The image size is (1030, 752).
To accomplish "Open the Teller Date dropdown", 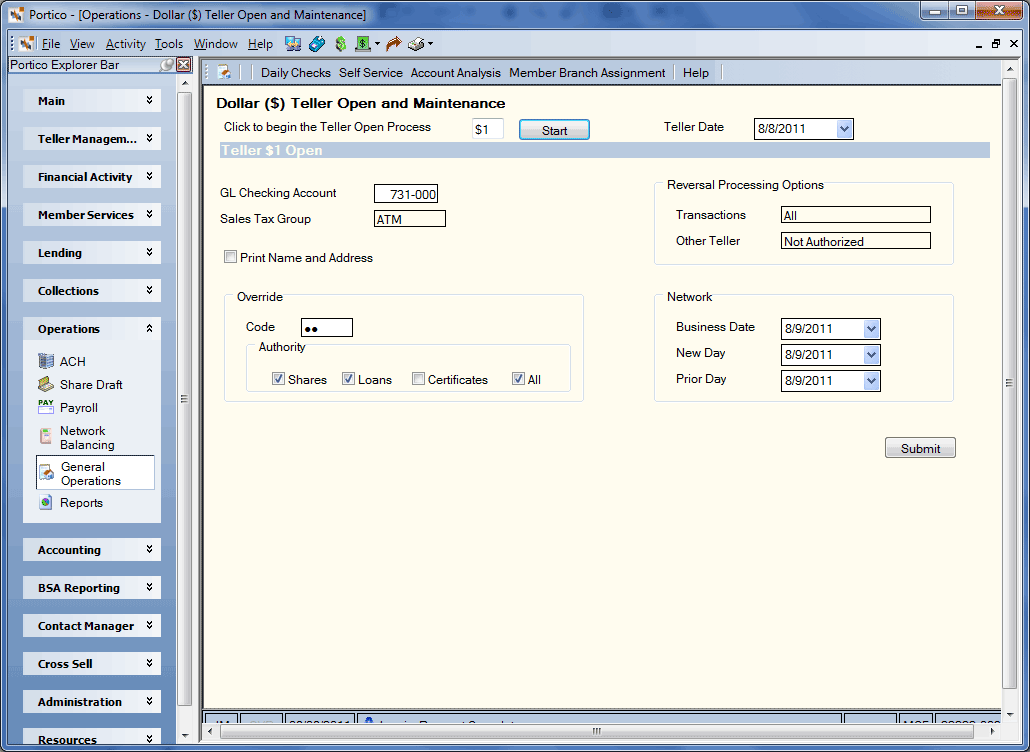I will pos(845,129).
